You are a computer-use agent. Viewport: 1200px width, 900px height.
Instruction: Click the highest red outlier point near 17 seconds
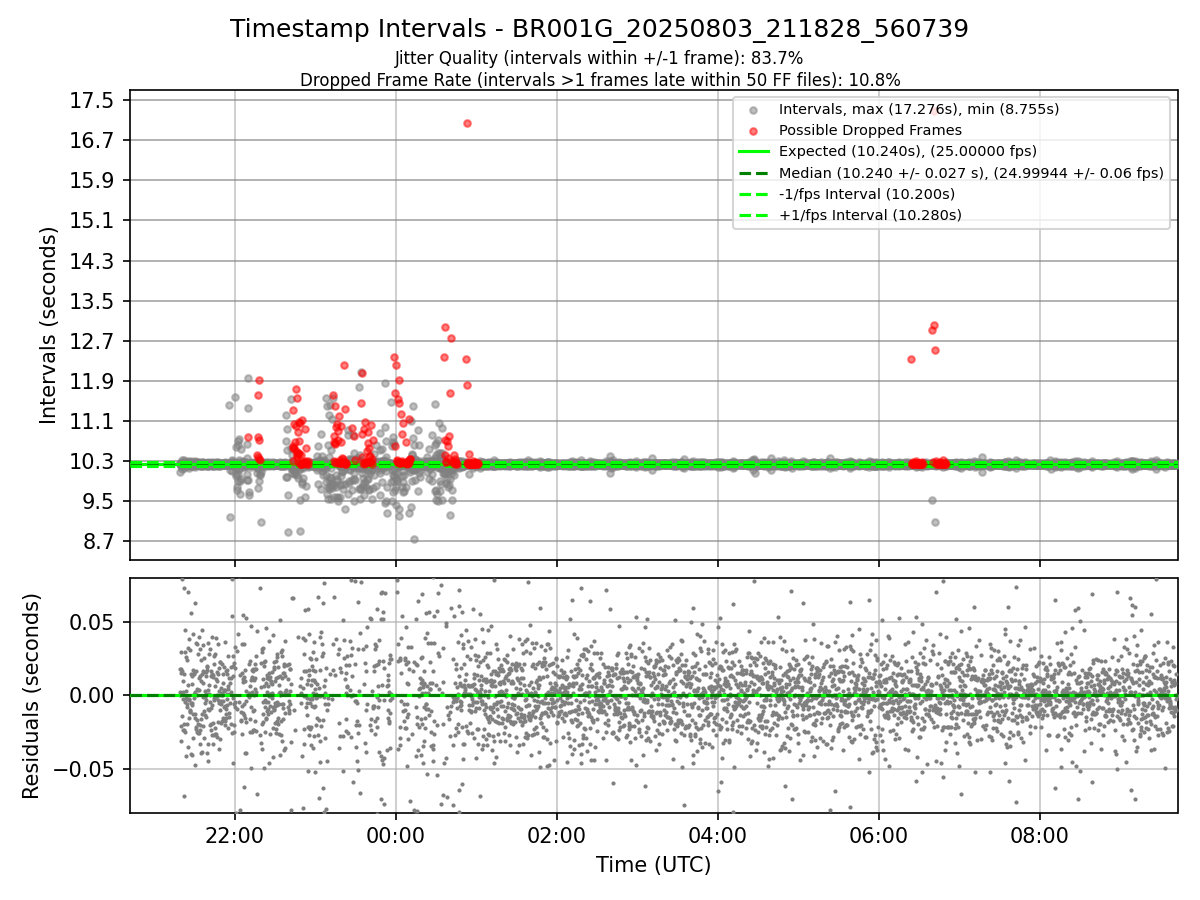[x=467, y=123]
